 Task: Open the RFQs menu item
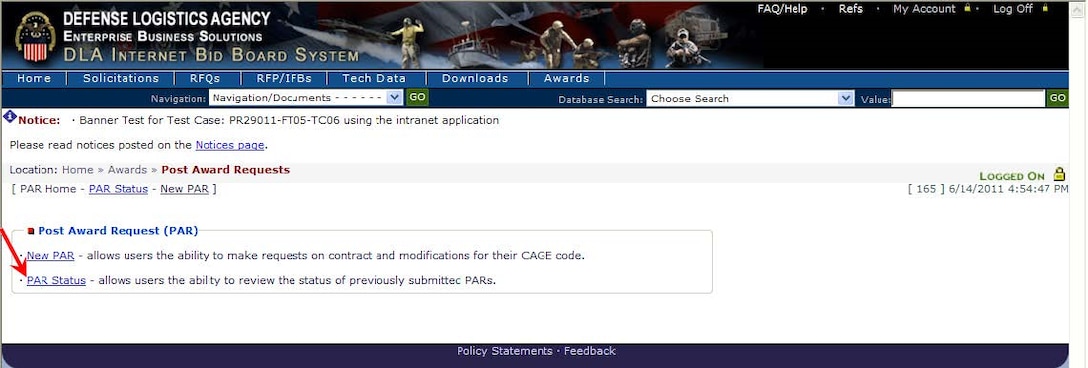pyautogui.click(x=205, y=78)
